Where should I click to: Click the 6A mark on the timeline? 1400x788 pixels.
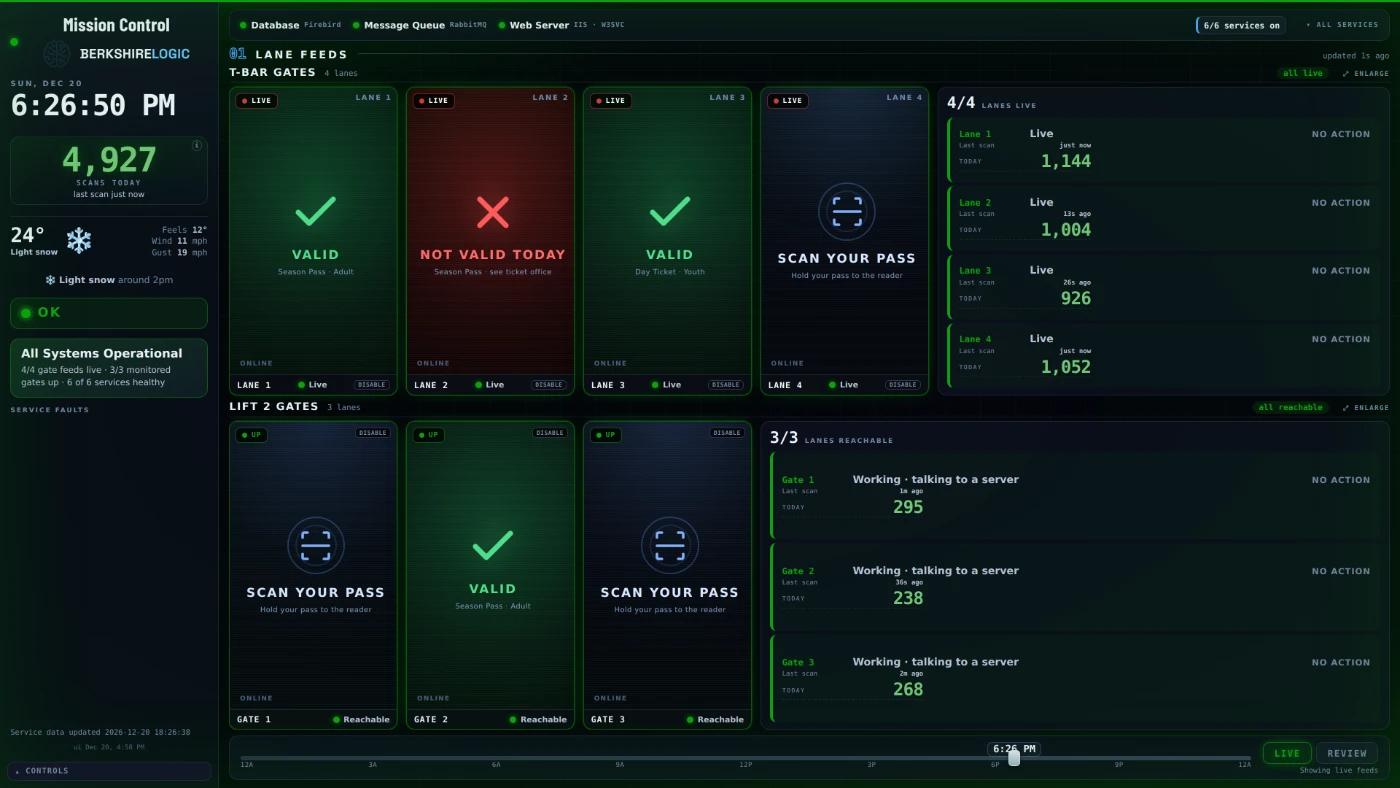496,764
